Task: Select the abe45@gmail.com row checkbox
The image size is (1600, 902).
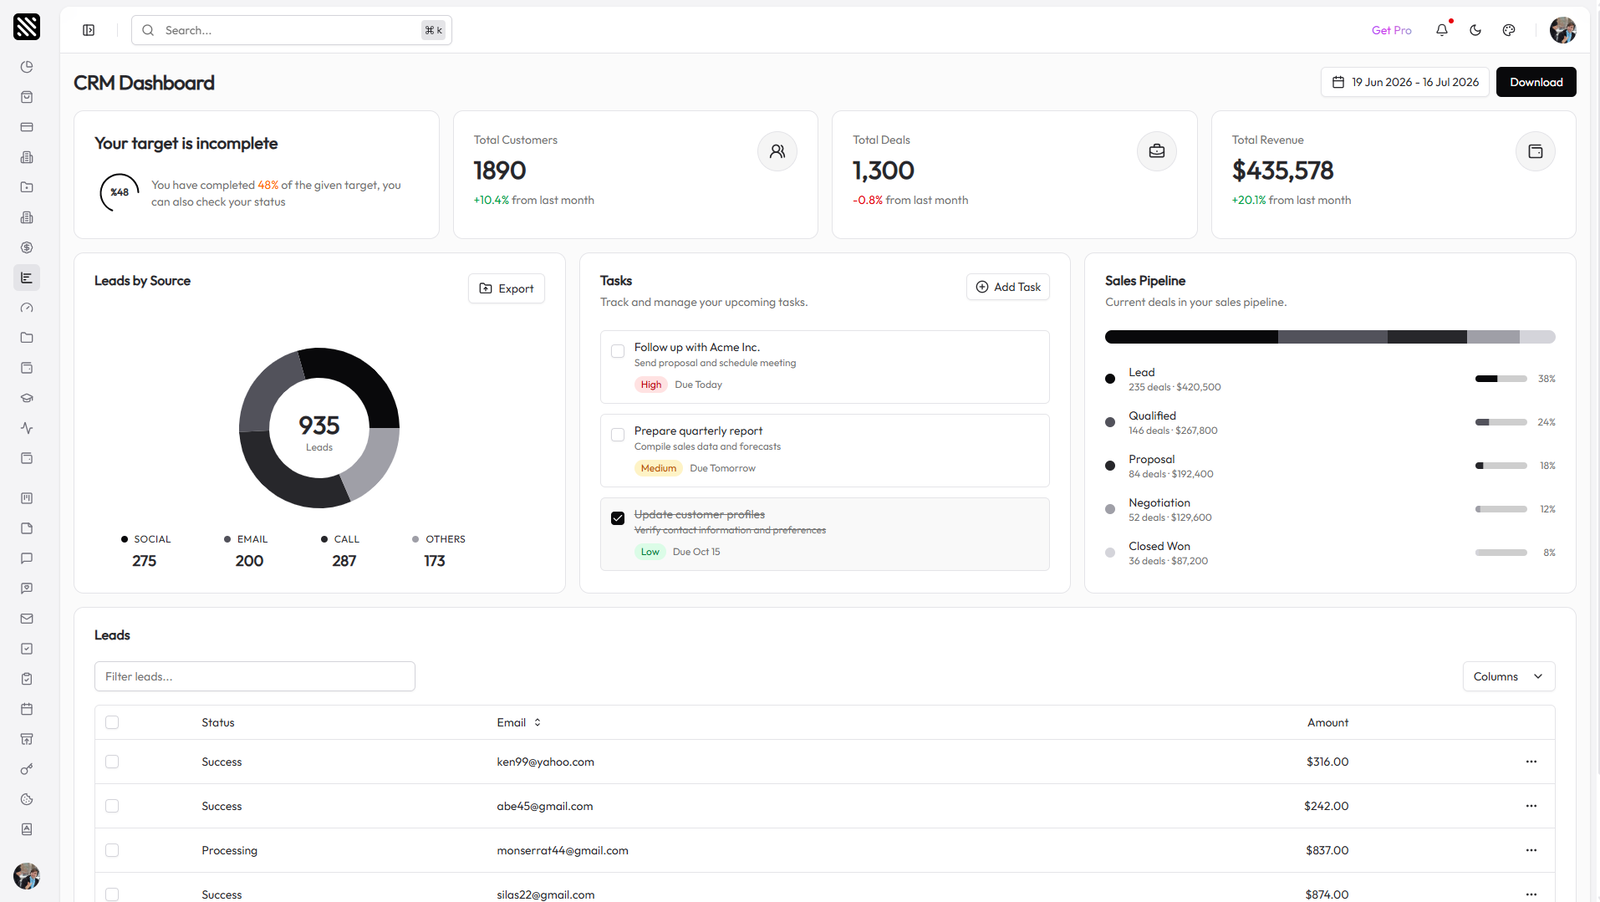Action: 112,806
